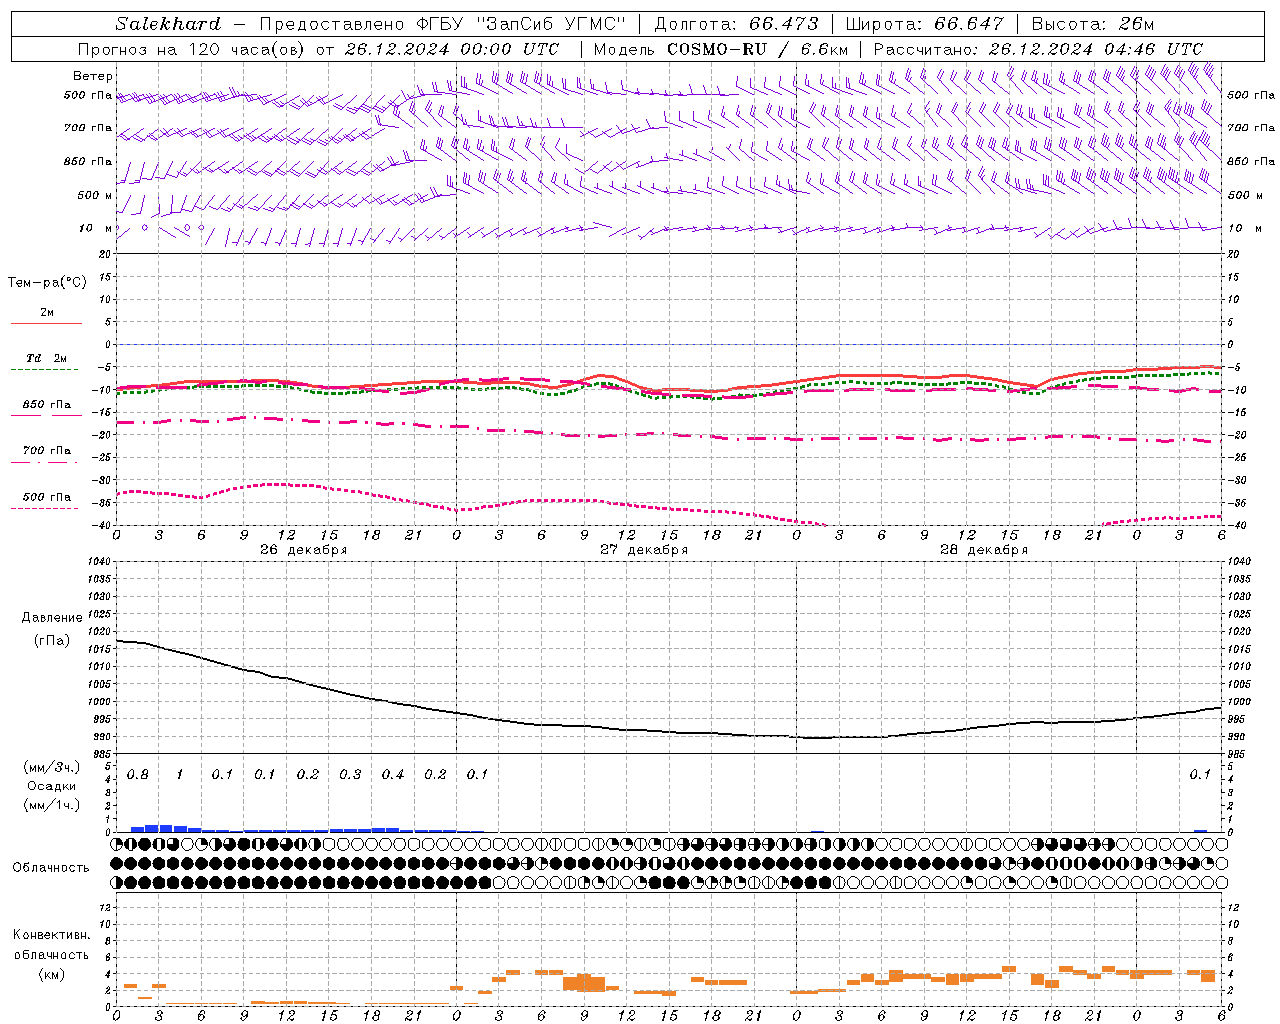This screenshot has height=1024, width=1280.
Task: Click the 0.3 precipitation amount value
Action: click(x=350, y=775)
